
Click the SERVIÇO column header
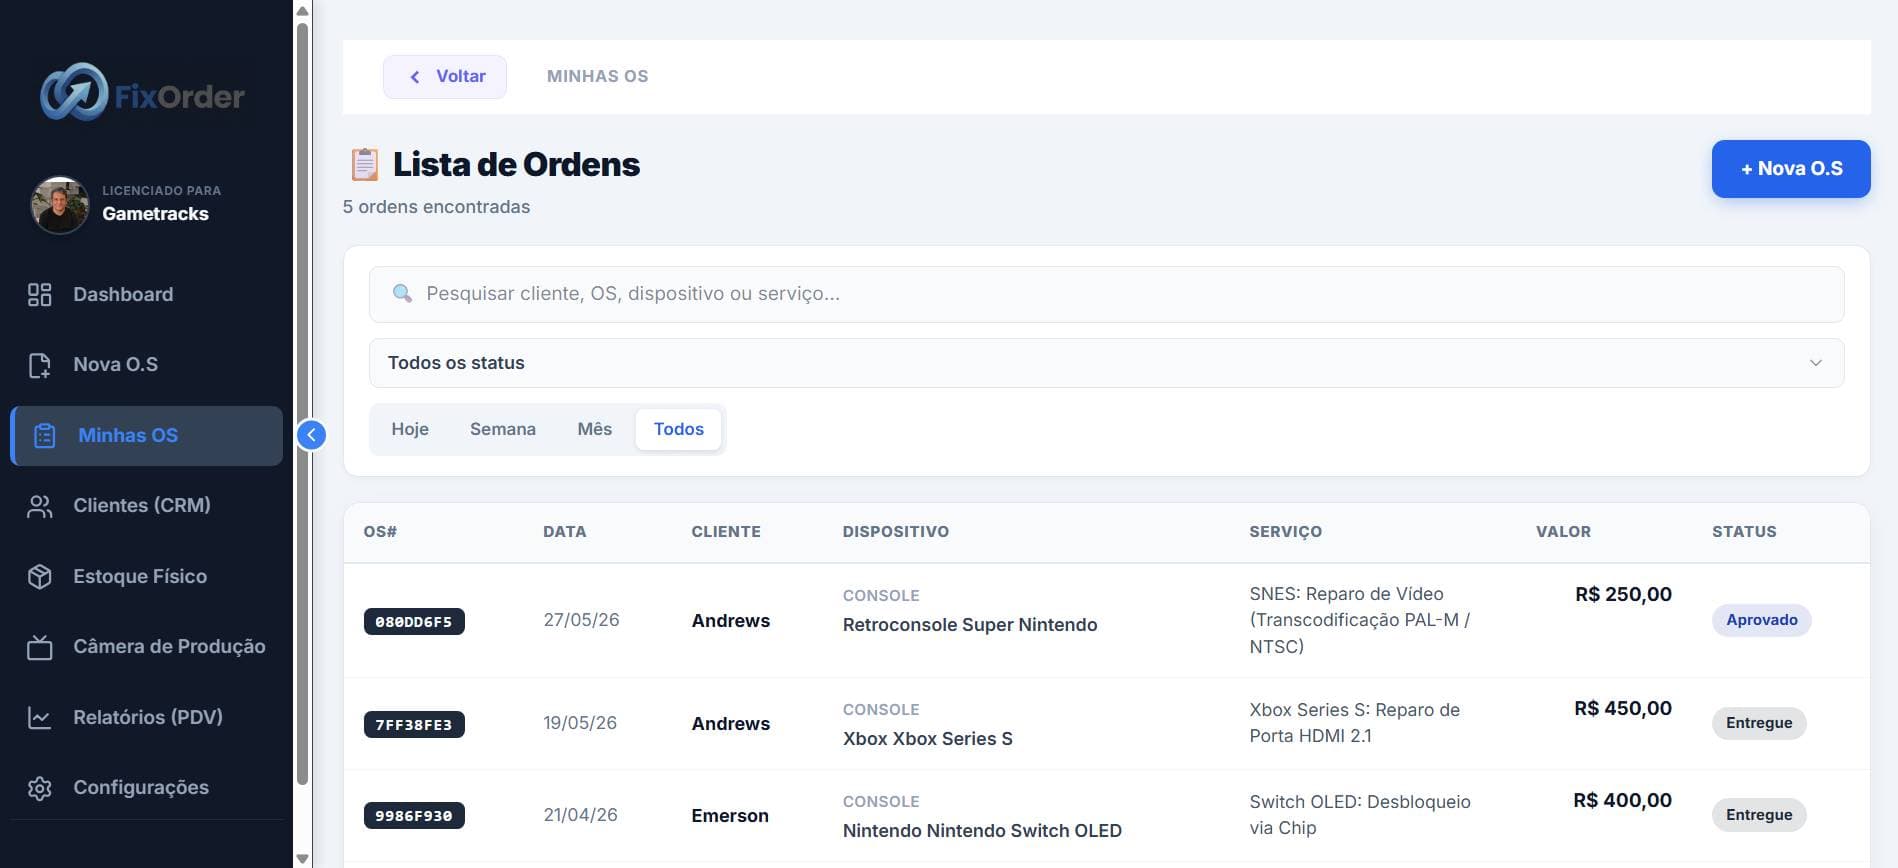tap(1286, 532)
